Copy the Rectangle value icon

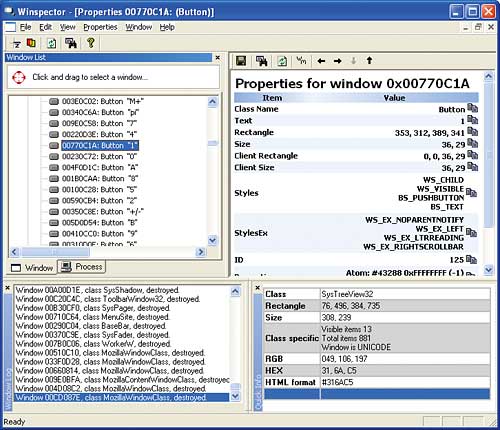pos(472,132)
